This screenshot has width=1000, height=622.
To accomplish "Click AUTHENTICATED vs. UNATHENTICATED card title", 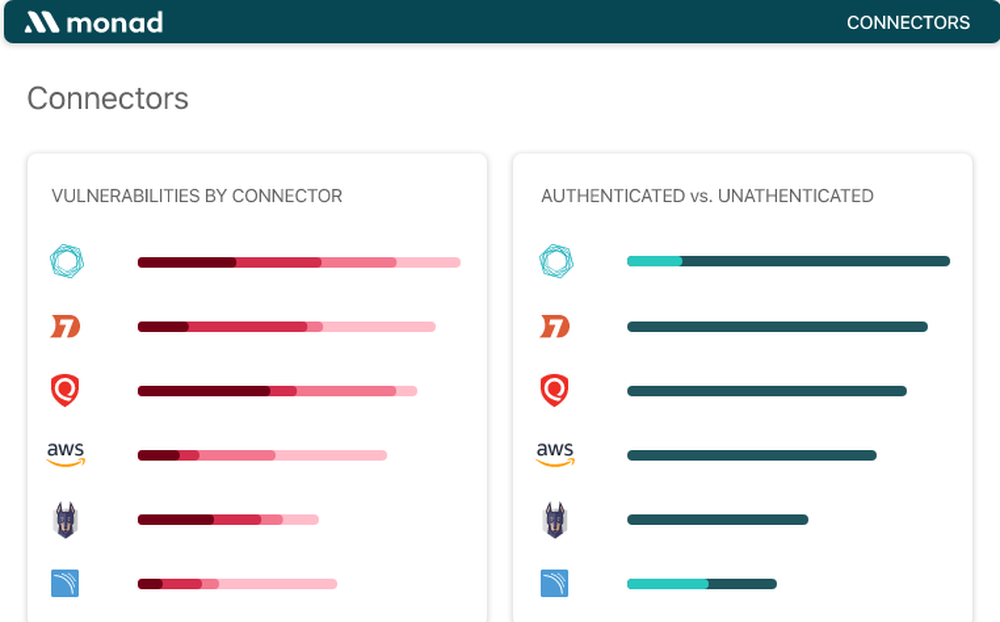I will pos(707,196).
